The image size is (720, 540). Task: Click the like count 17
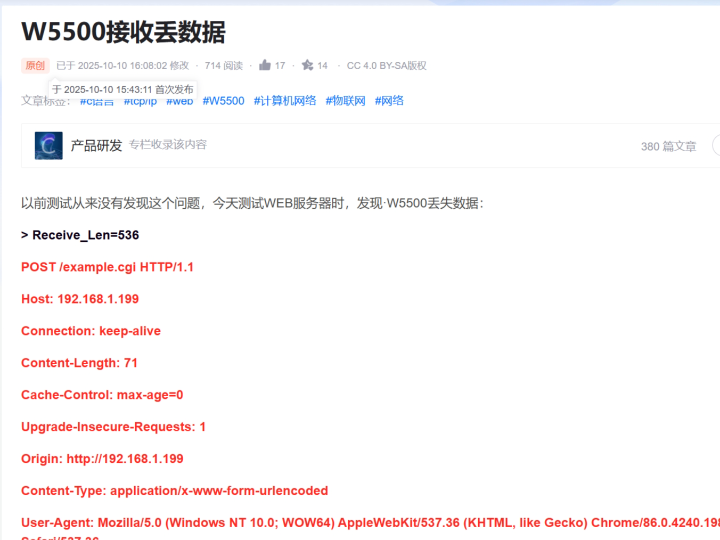coord(280,66)
